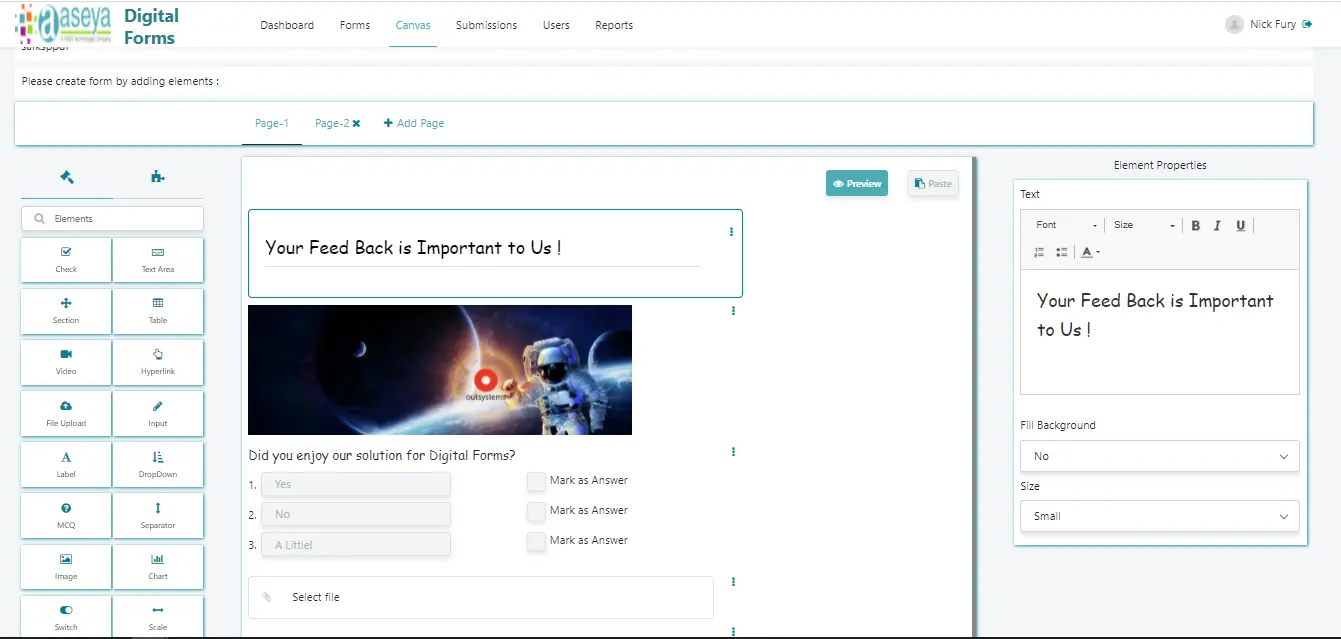Click Add Page to create a new page
The width and height of the screenshot is (1341, 639).
[x=414, y=122]
